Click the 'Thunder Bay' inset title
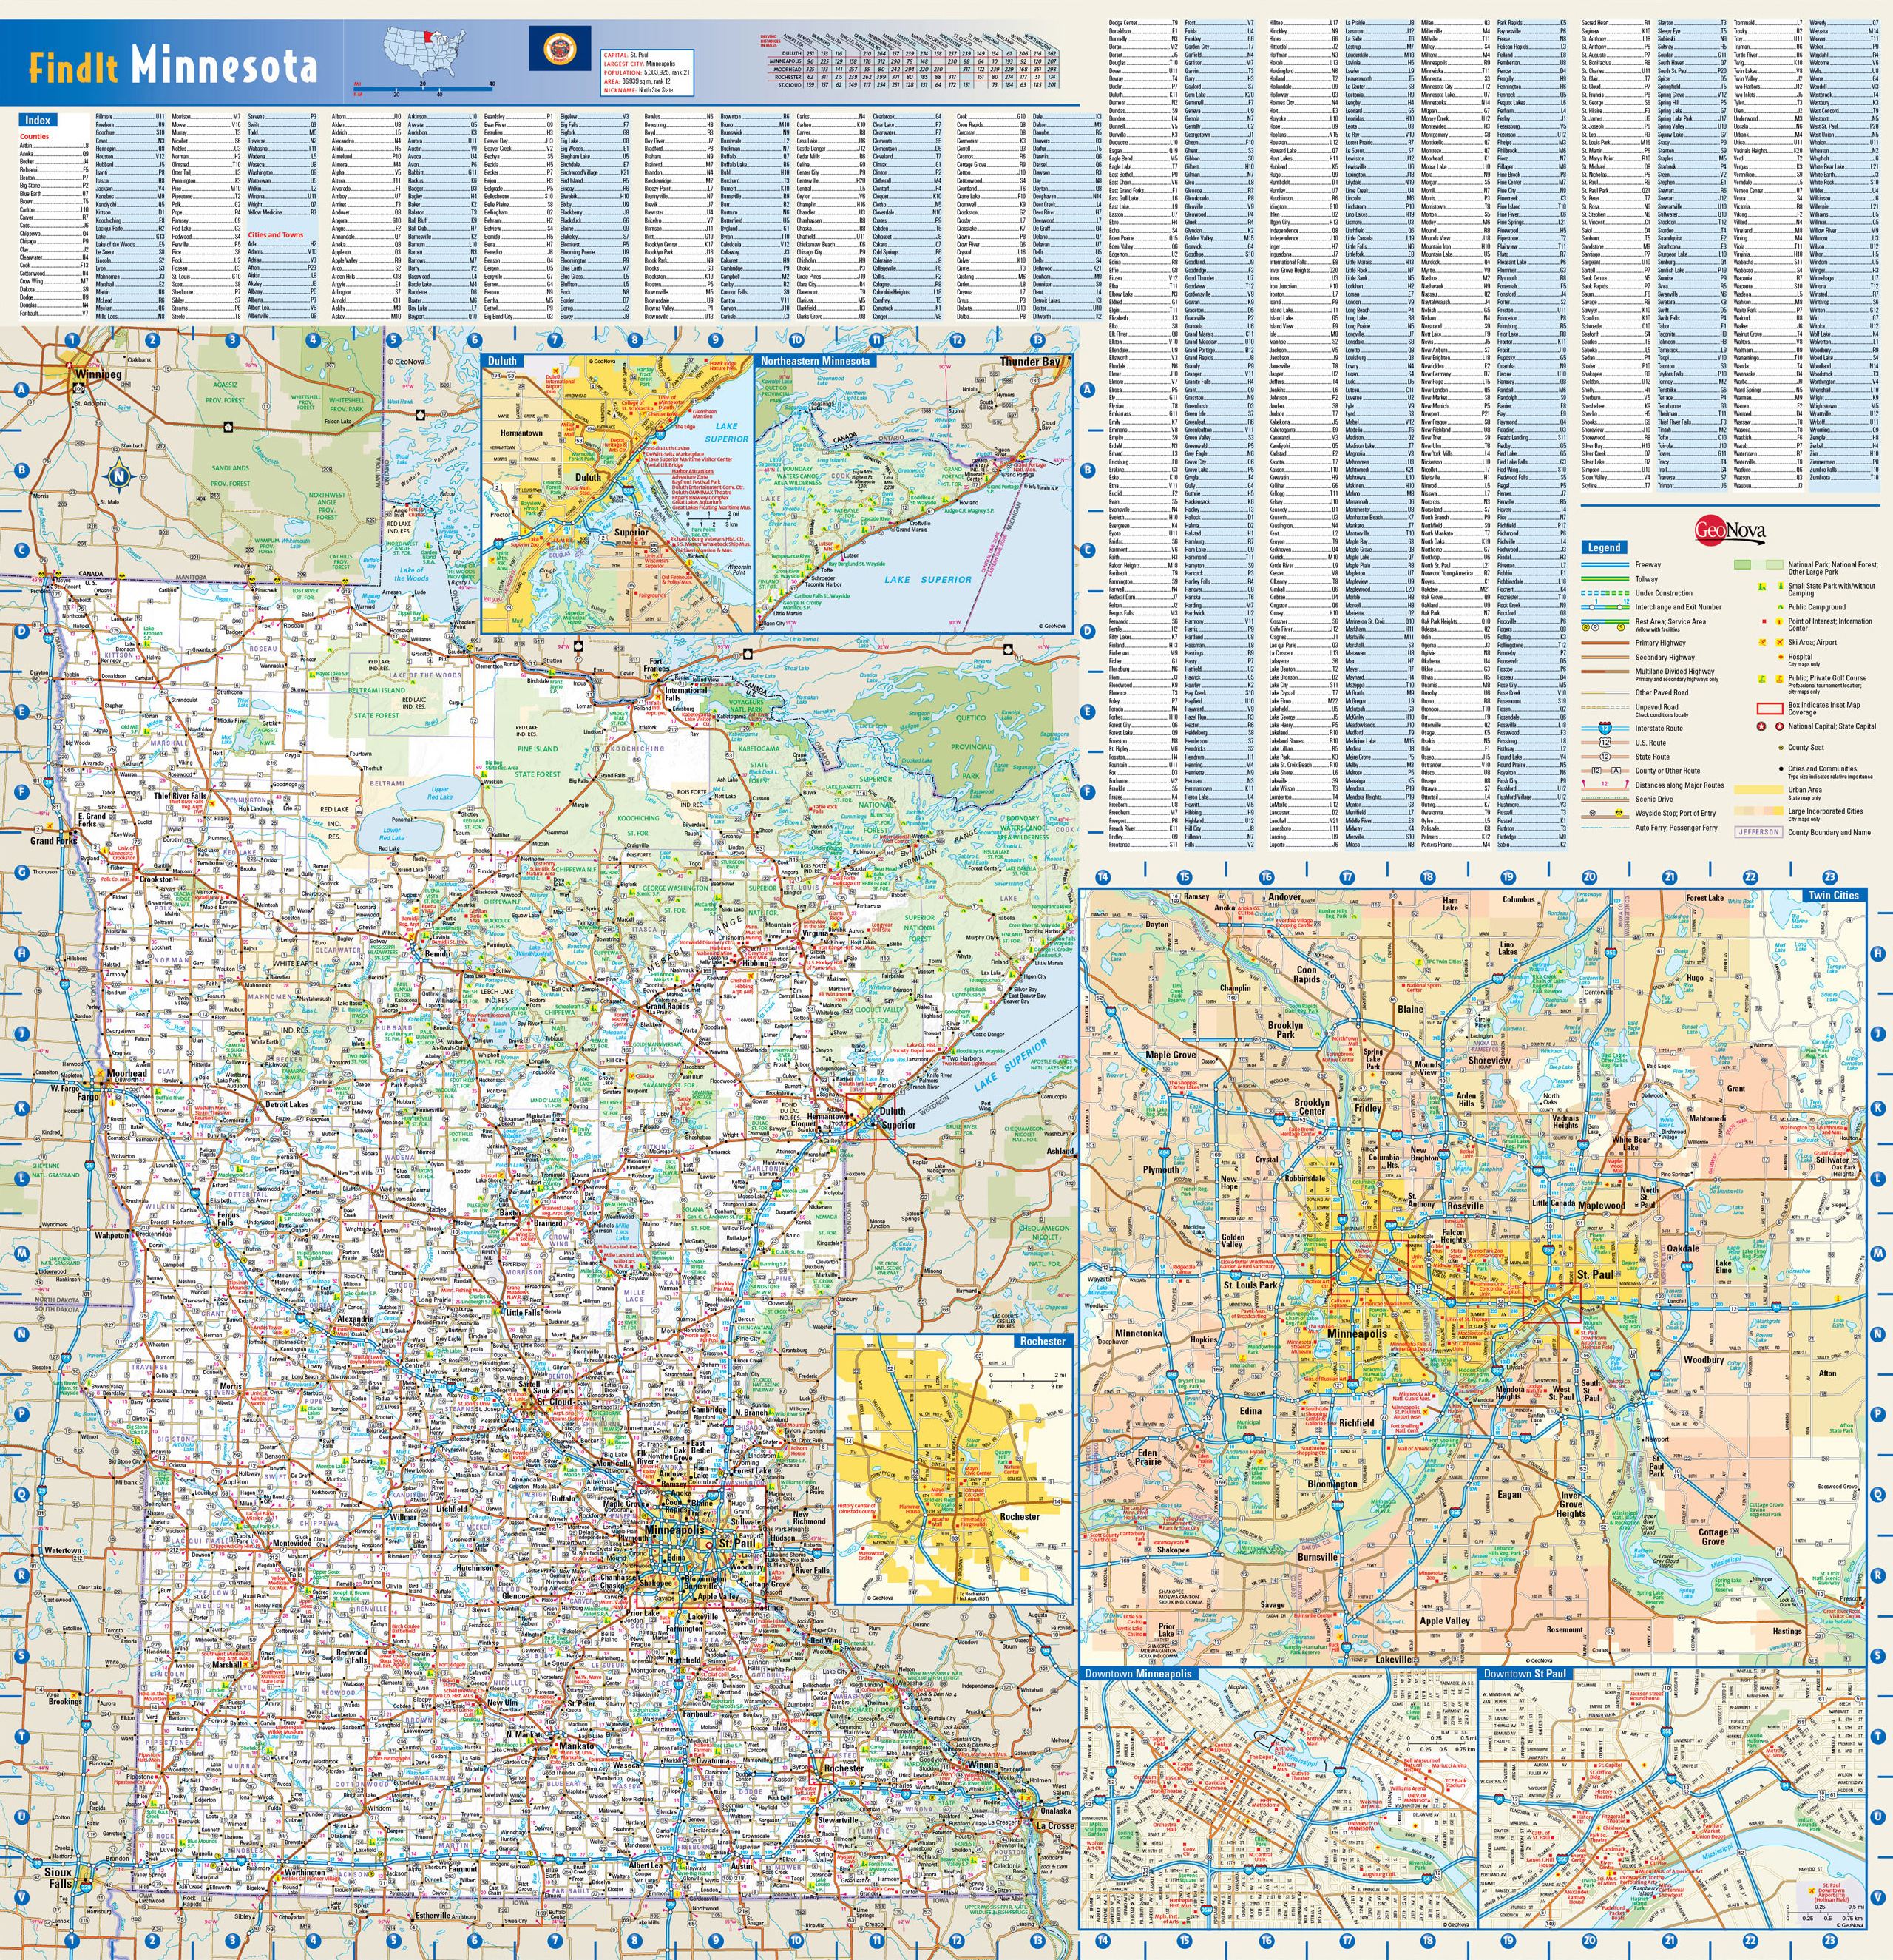1893x1960 pixels. pos(1030,361)
